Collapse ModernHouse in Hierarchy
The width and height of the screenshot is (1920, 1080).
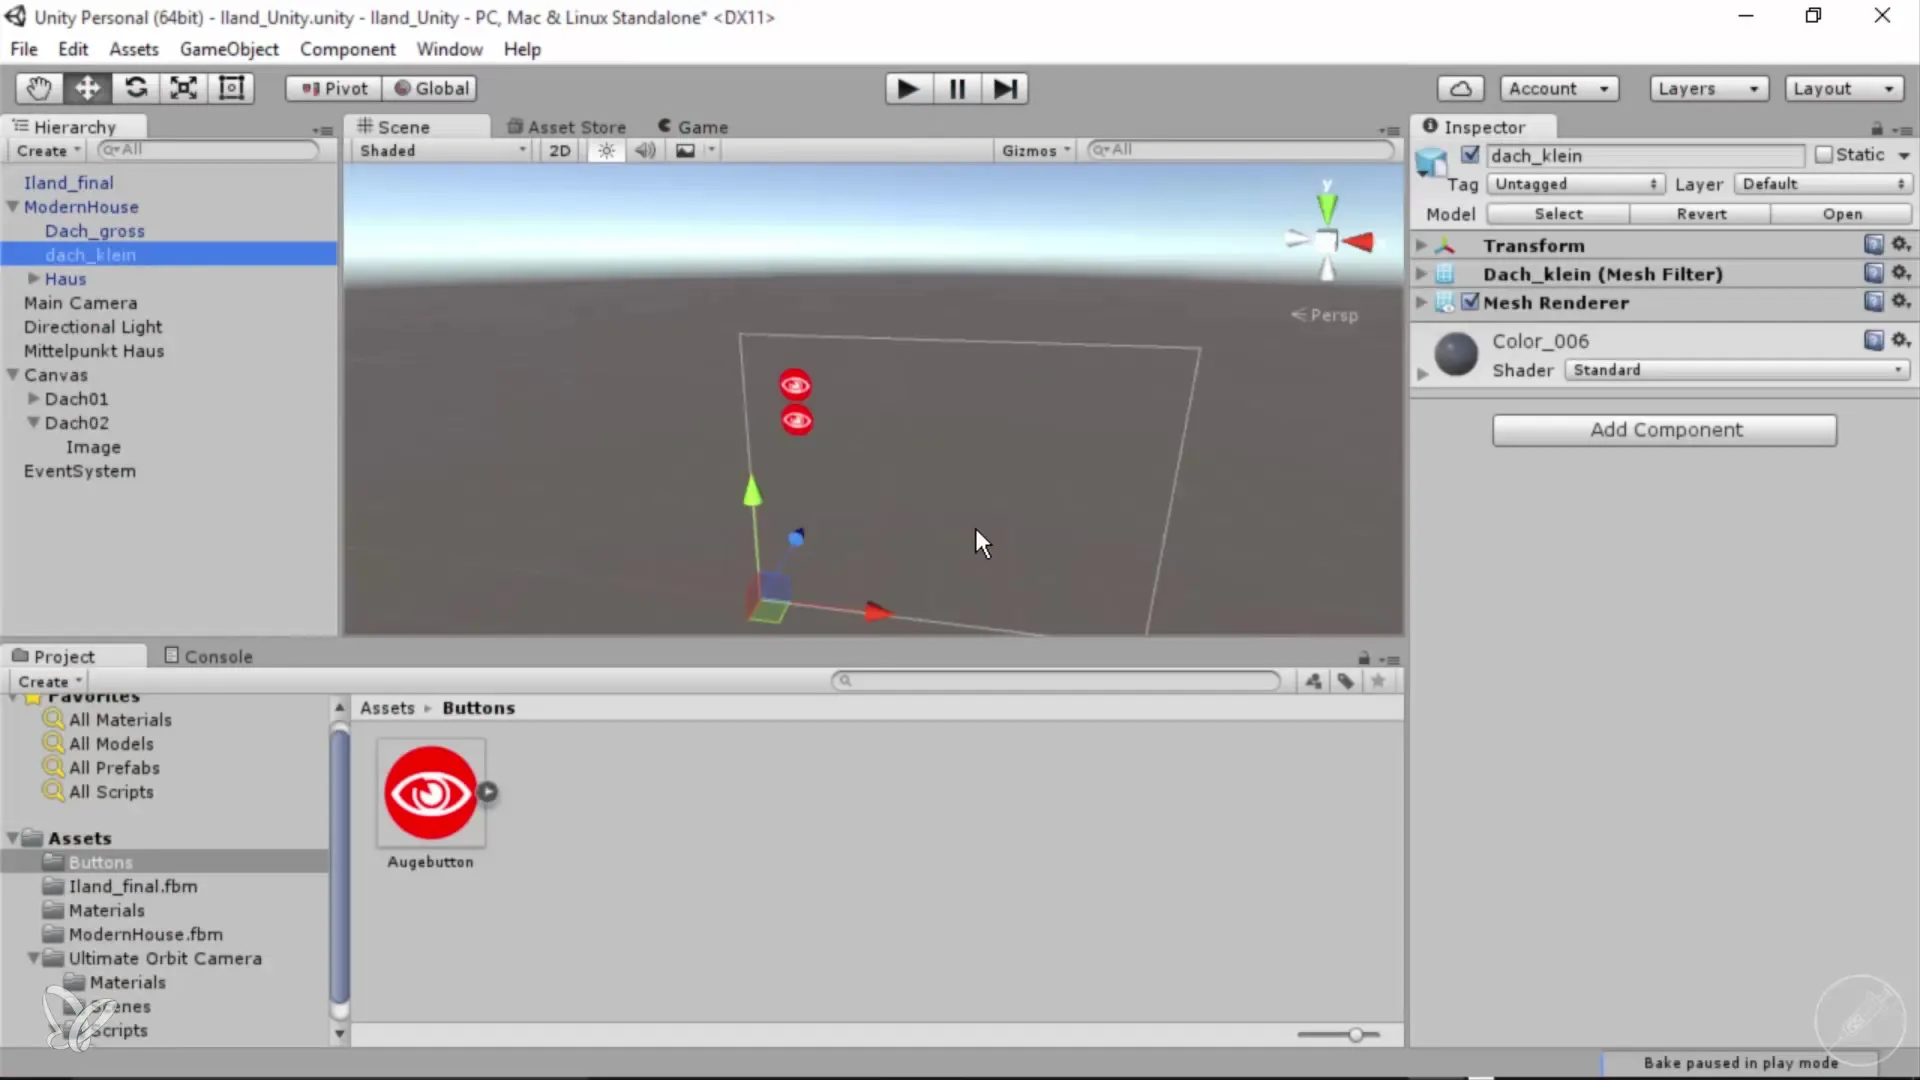(13, 207)
